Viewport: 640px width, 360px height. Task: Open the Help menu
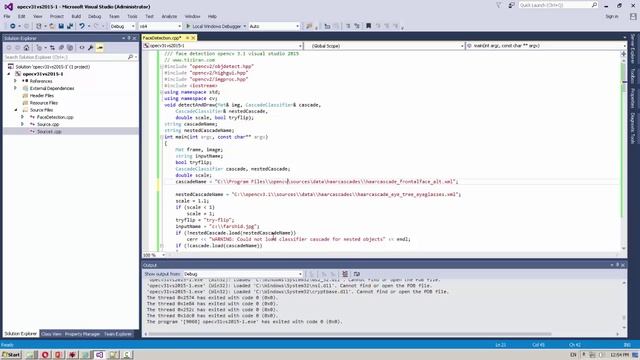tap(212, 16)
